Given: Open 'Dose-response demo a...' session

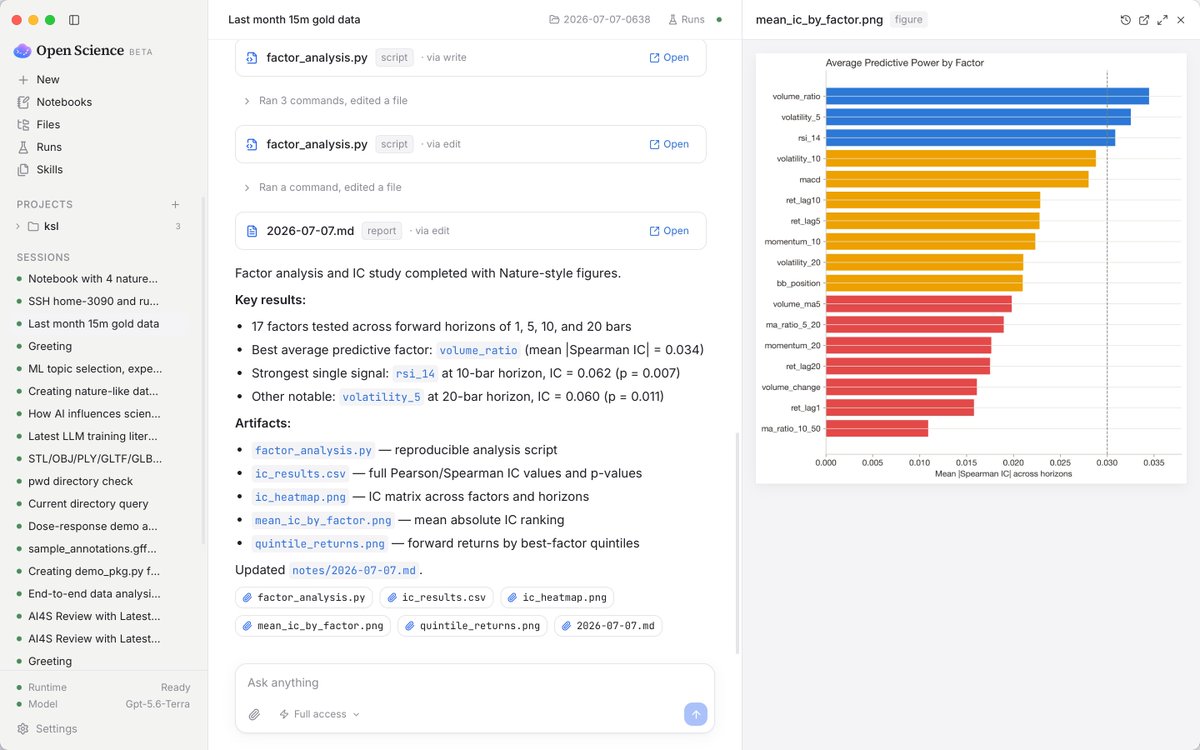Looking at the screenshot, I should point(93,526).
